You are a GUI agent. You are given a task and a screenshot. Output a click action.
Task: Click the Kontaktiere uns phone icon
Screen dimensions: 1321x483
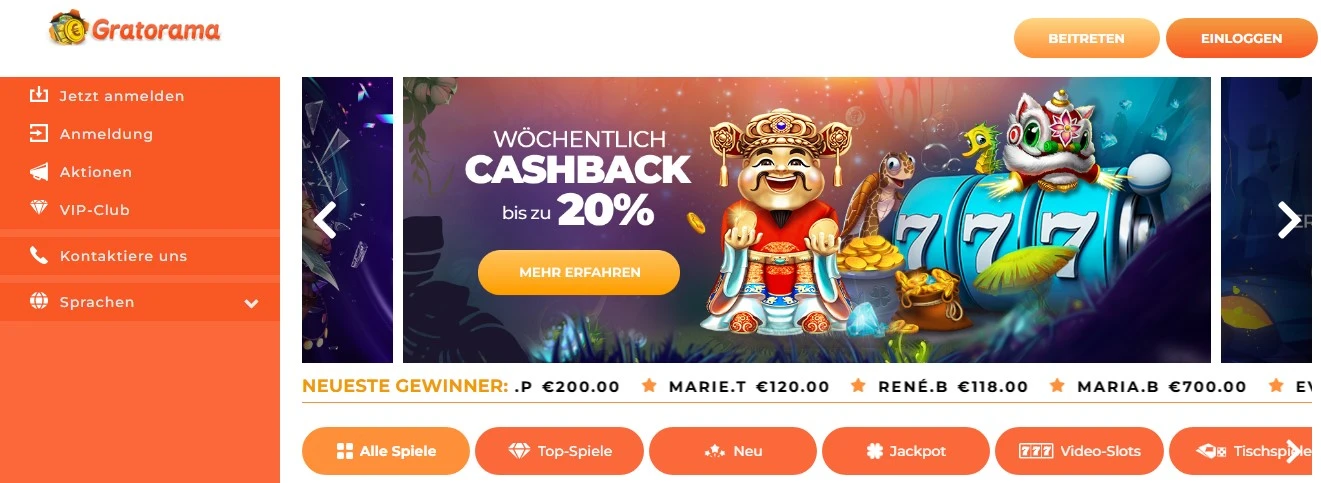[x=39, y=256]
